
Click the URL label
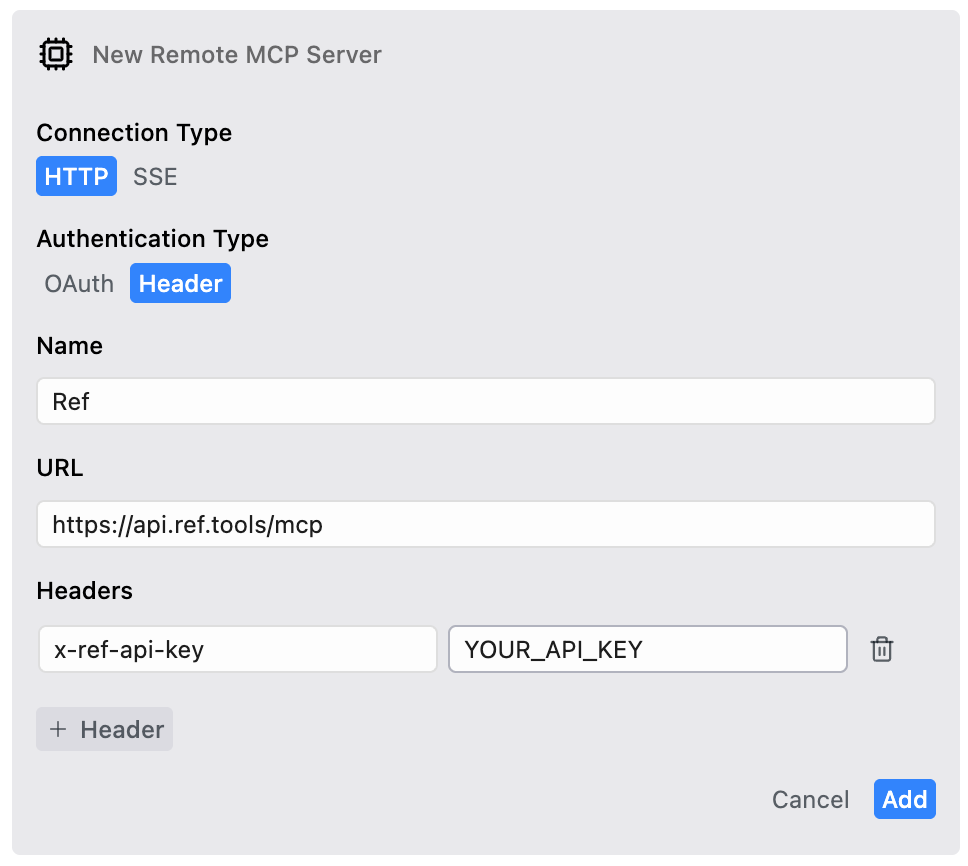60,468
